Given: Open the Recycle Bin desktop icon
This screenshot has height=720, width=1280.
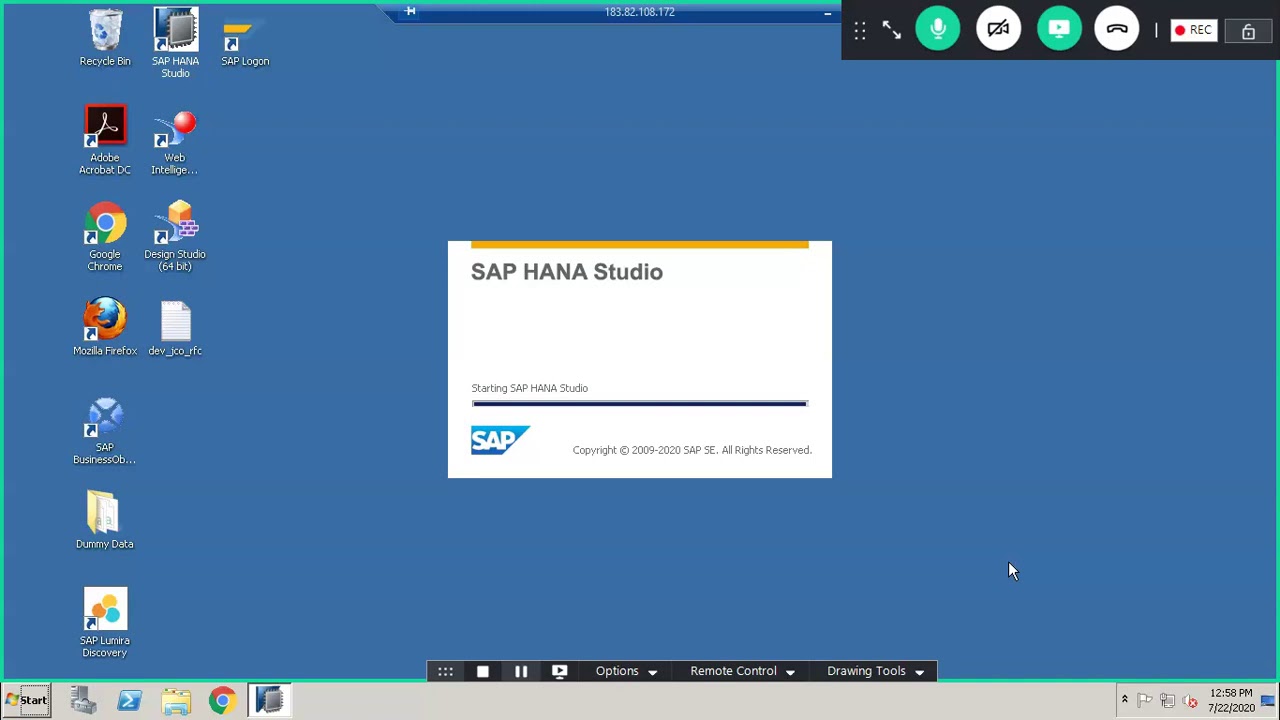Looking at the screenshot, I should [x=105, y=38].
